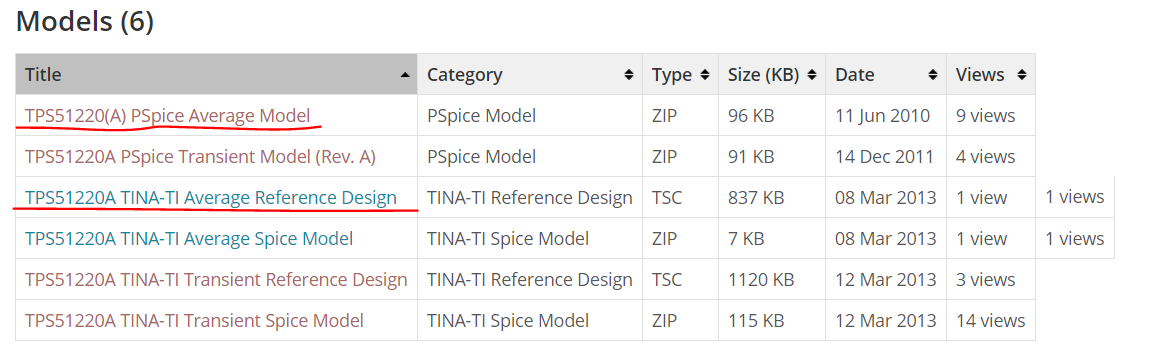Click sort arrows beside Size (KB)
The height and width of the screenshot is (362, 1155).
[812, 74]
